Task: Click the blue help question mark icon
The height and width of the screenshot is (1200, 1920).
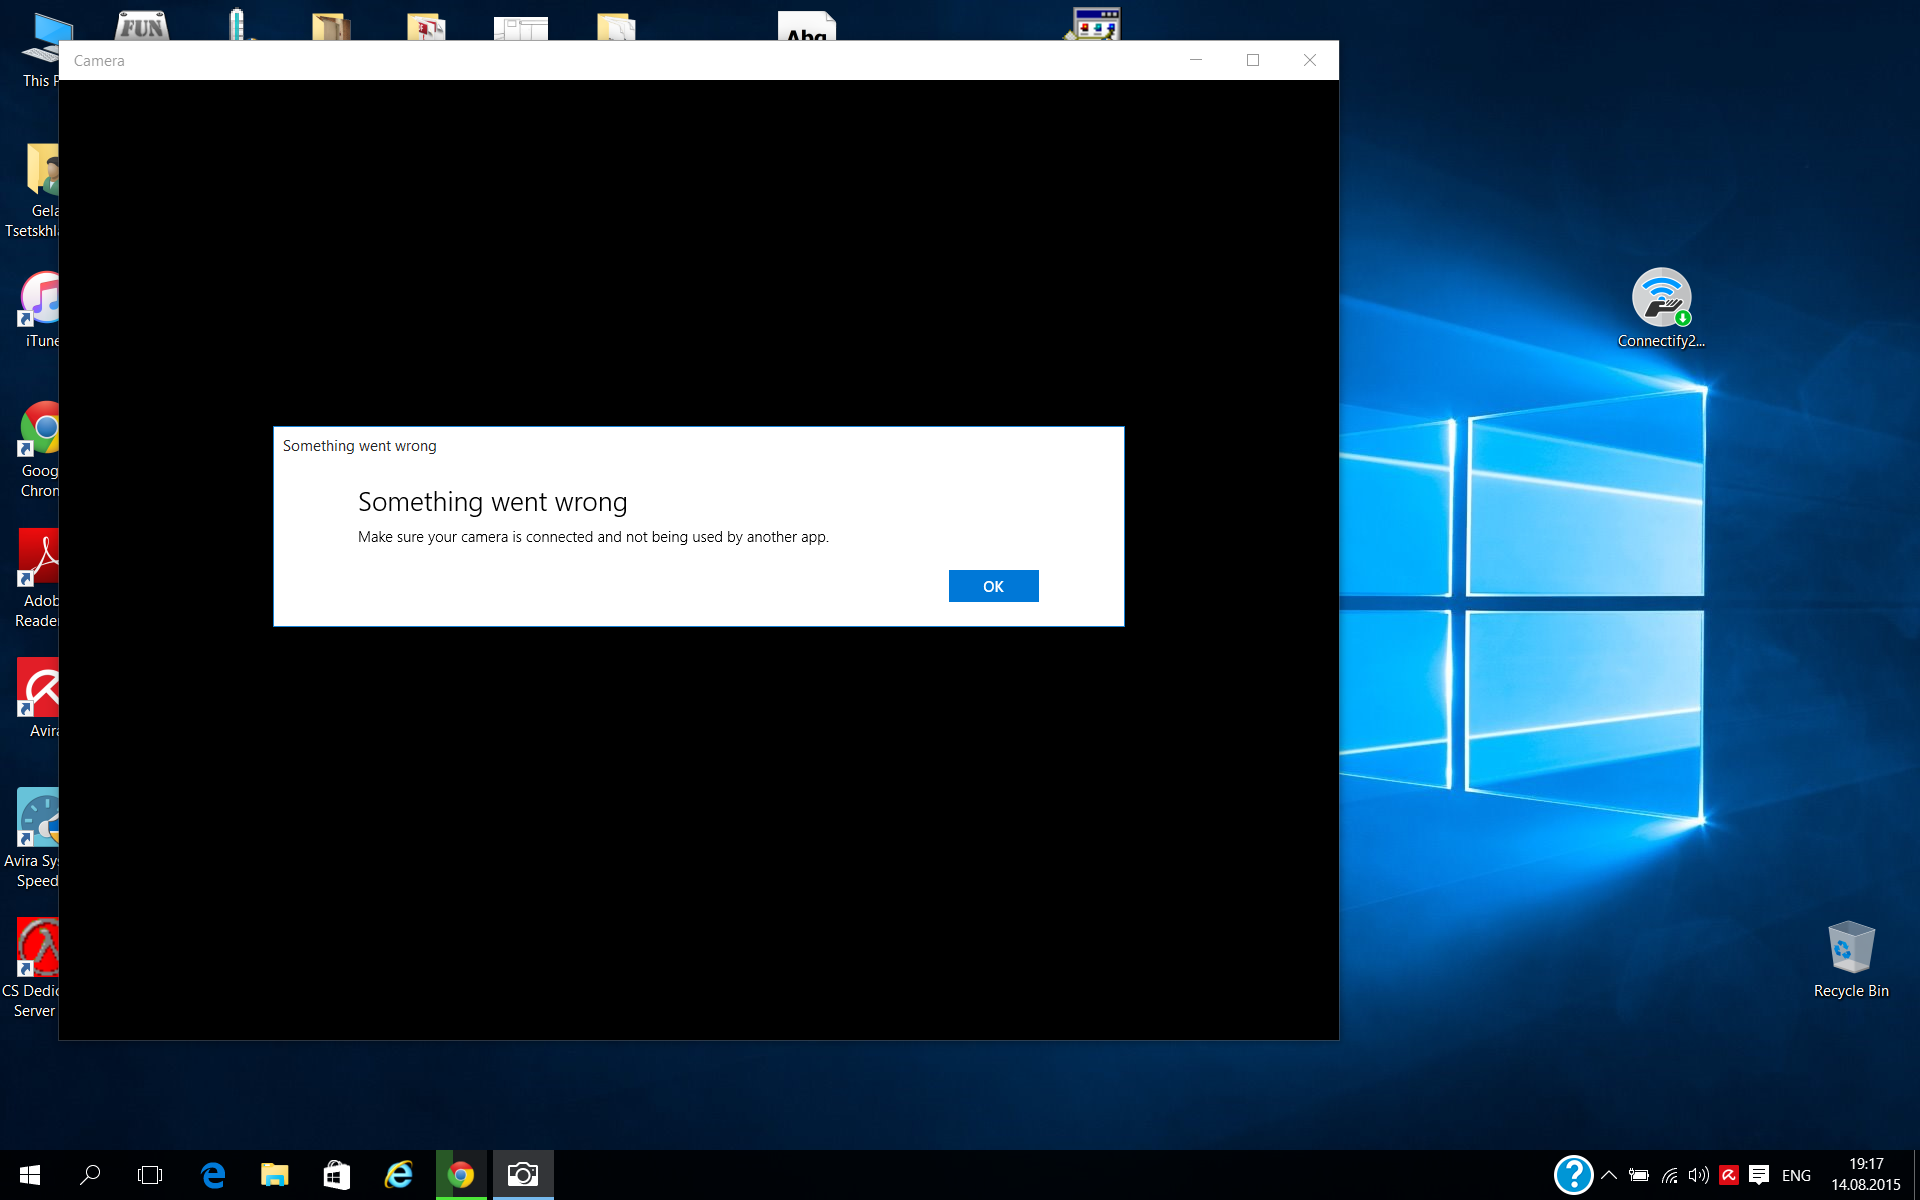Action: pos(1573,1175)
